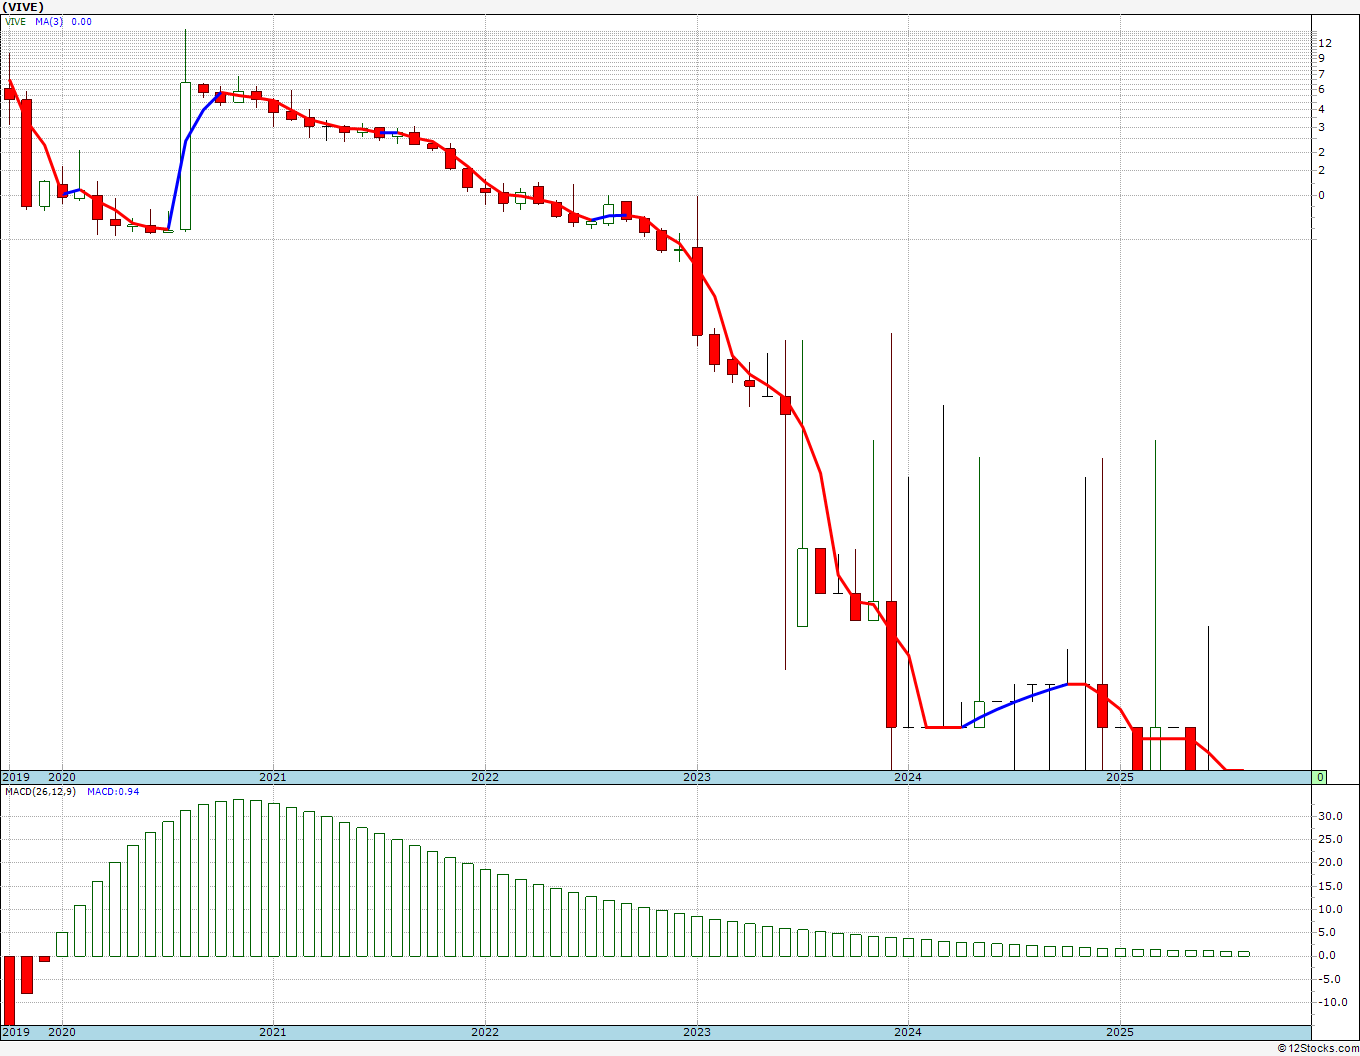Click the (VIVE) chart title

[x=22, y=7]
